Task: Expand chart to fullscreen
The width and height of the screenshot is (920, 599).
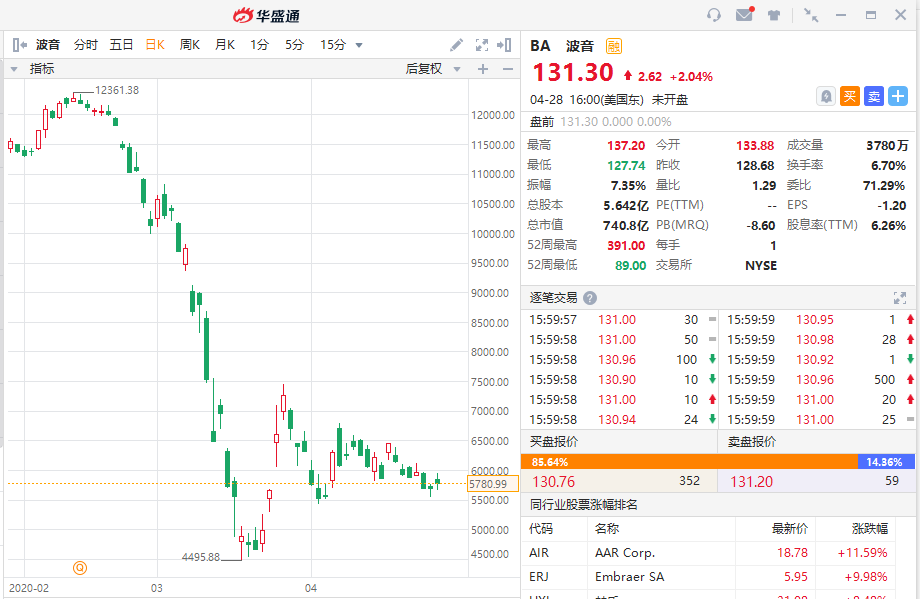Action: [482, 45]
